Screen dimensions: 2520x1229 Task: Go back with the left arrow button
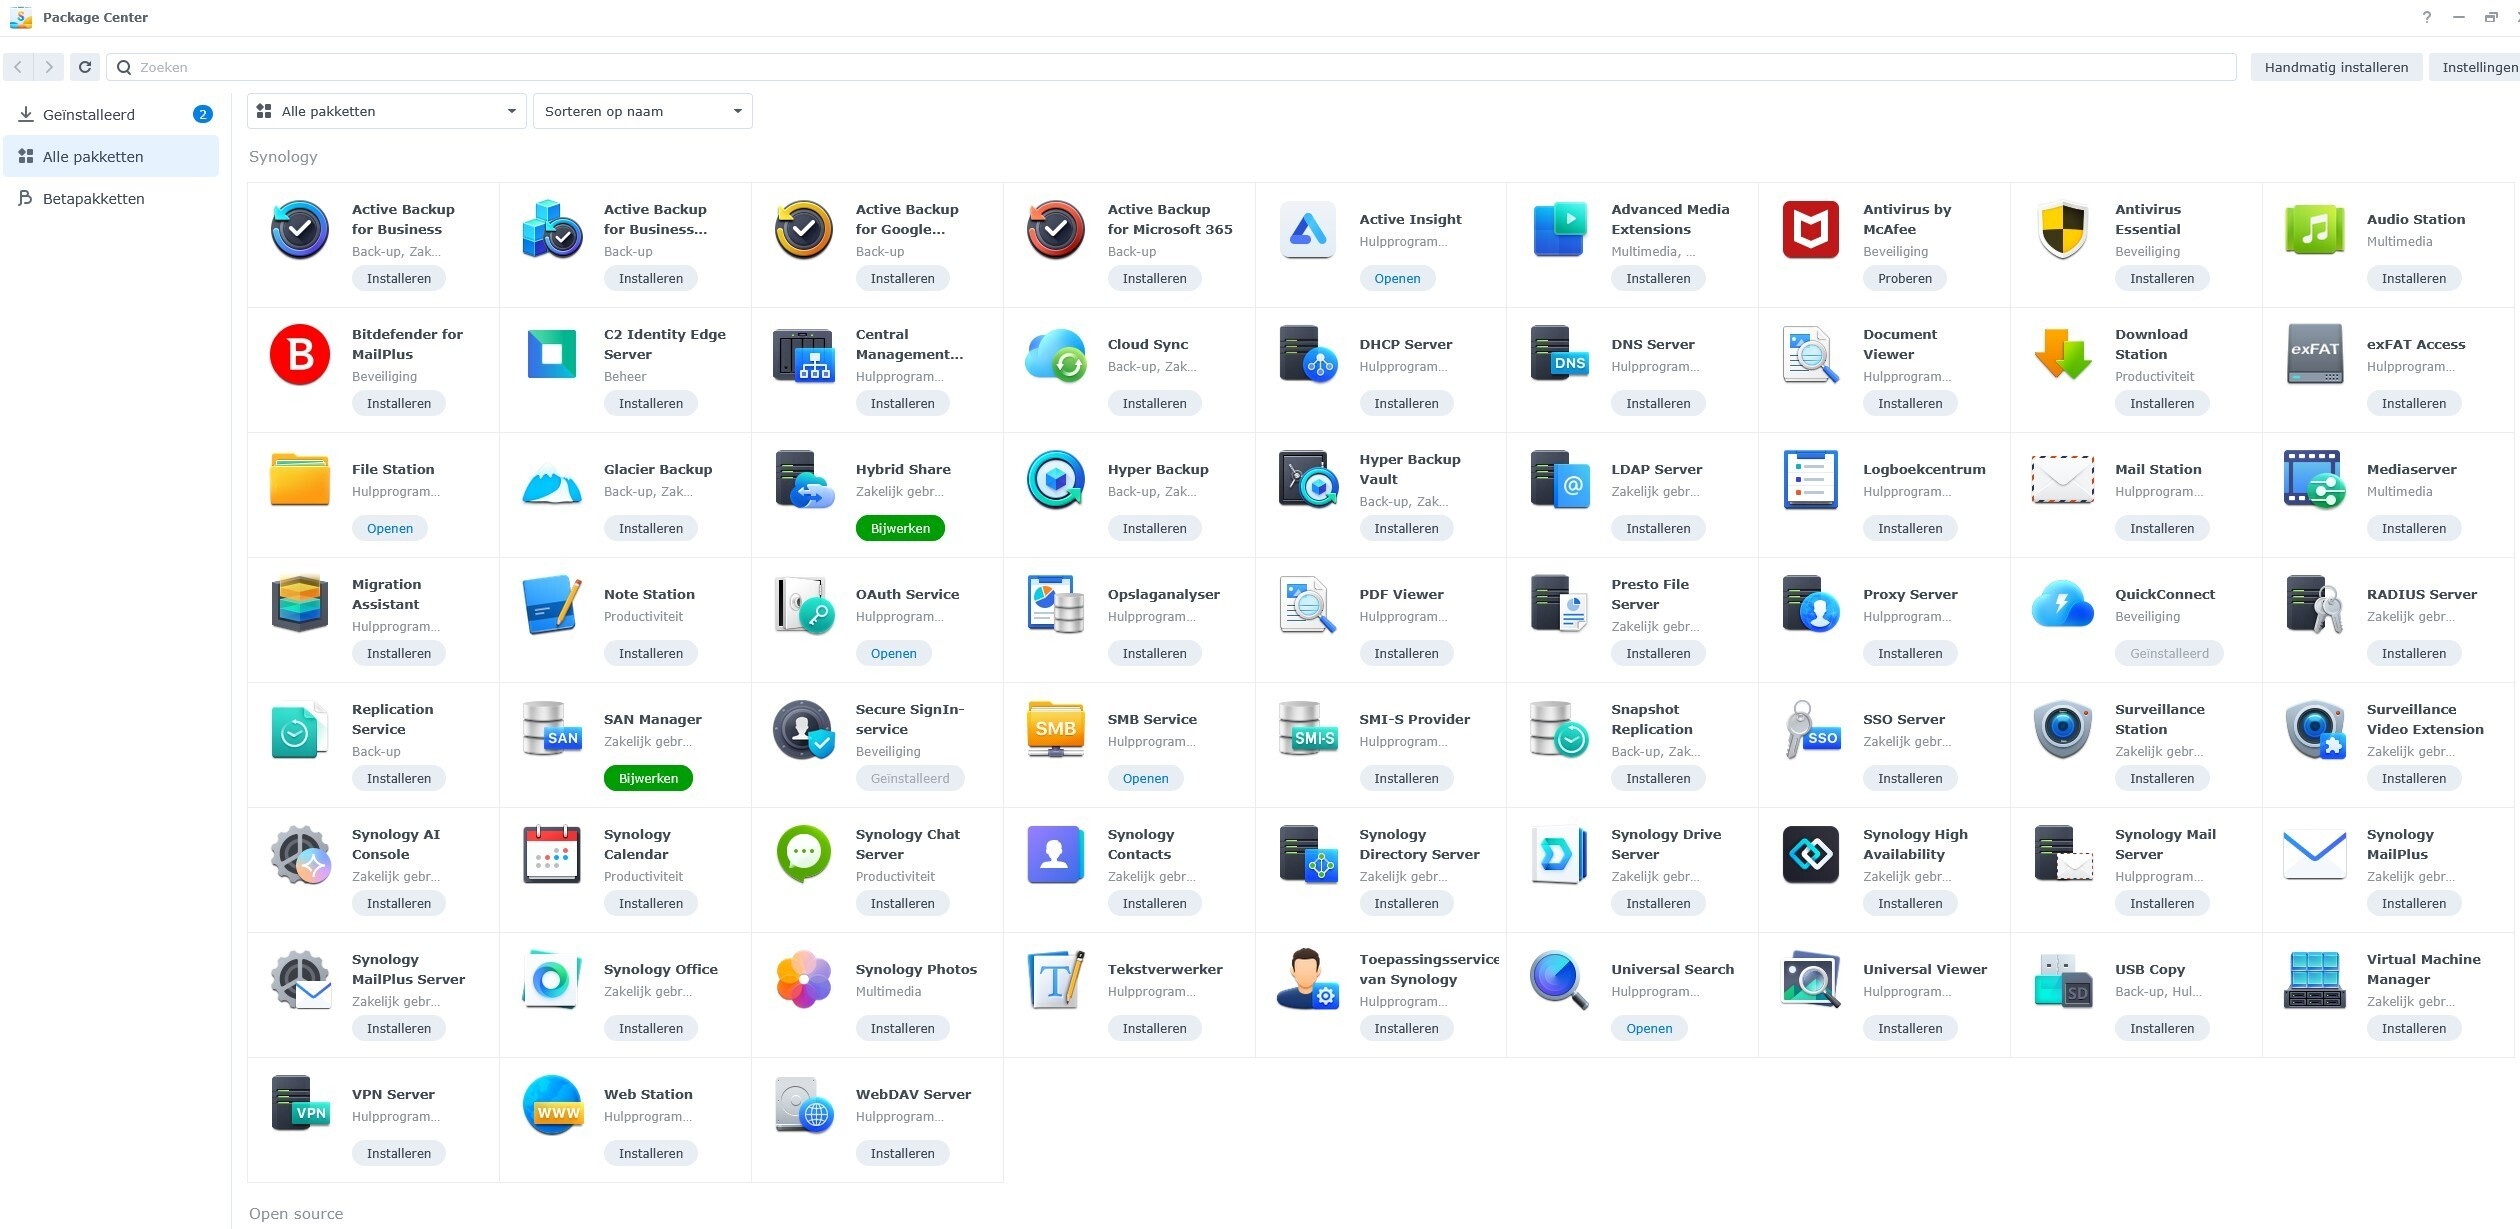pos(18,67)
